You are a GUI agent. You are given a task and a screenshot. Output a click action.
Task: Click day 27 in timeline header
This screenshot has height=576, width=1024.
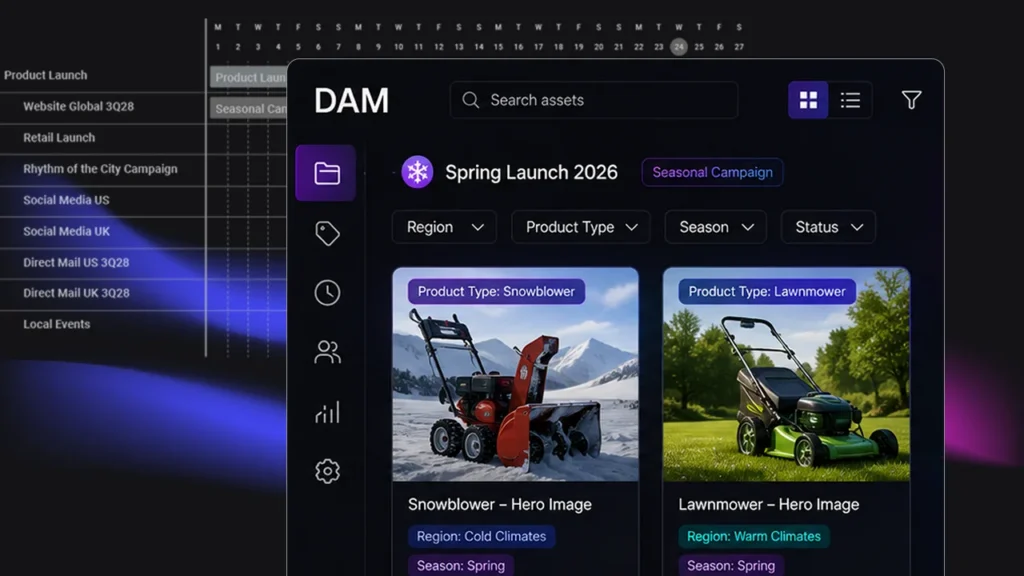(739, 47)
